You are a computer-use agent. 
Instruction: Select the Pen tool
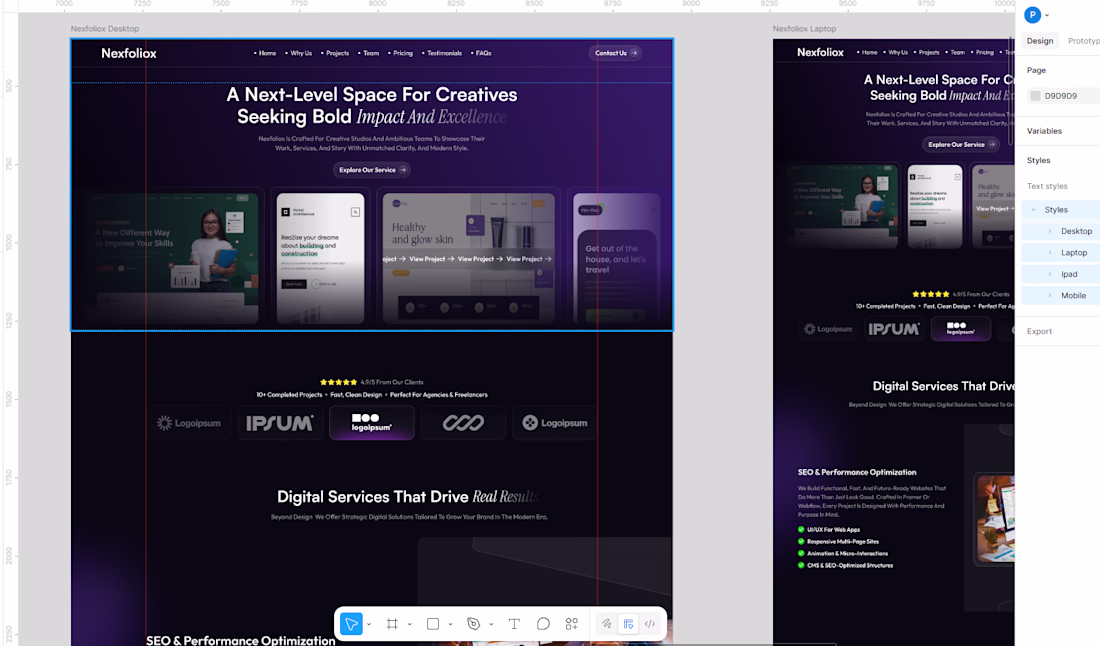pyautogui.click(x=474, y=624)
